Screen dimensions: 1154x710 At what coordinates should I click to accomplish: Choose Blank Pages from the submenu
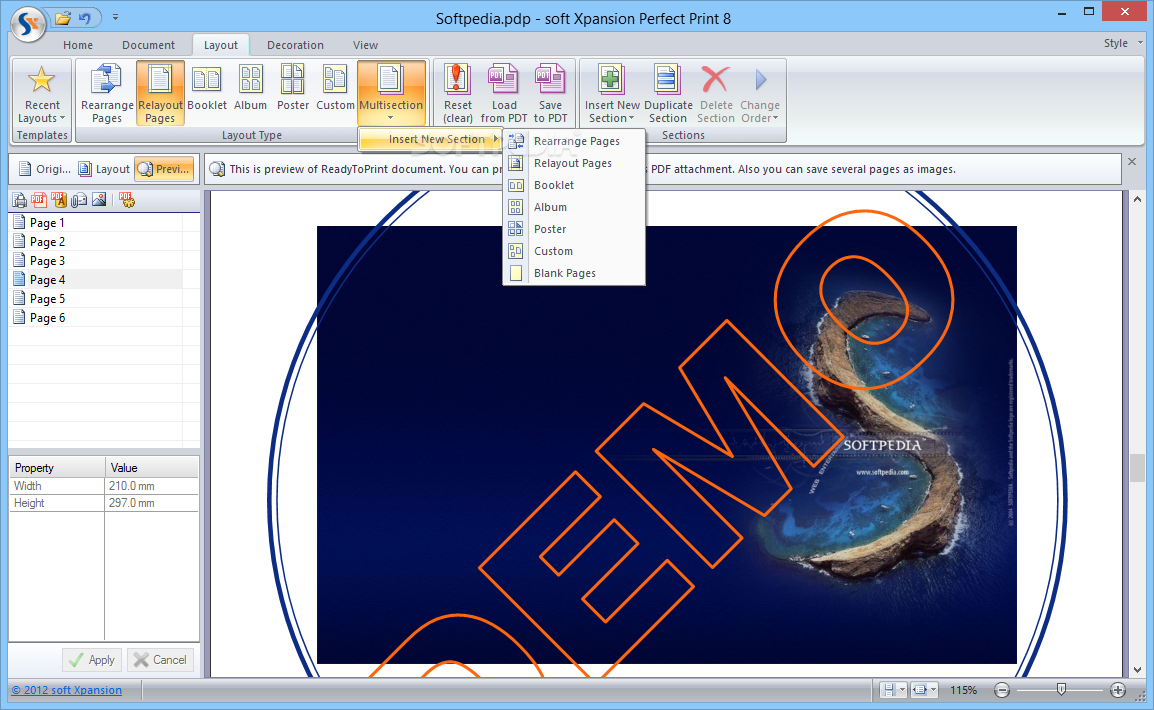point(575,274)
